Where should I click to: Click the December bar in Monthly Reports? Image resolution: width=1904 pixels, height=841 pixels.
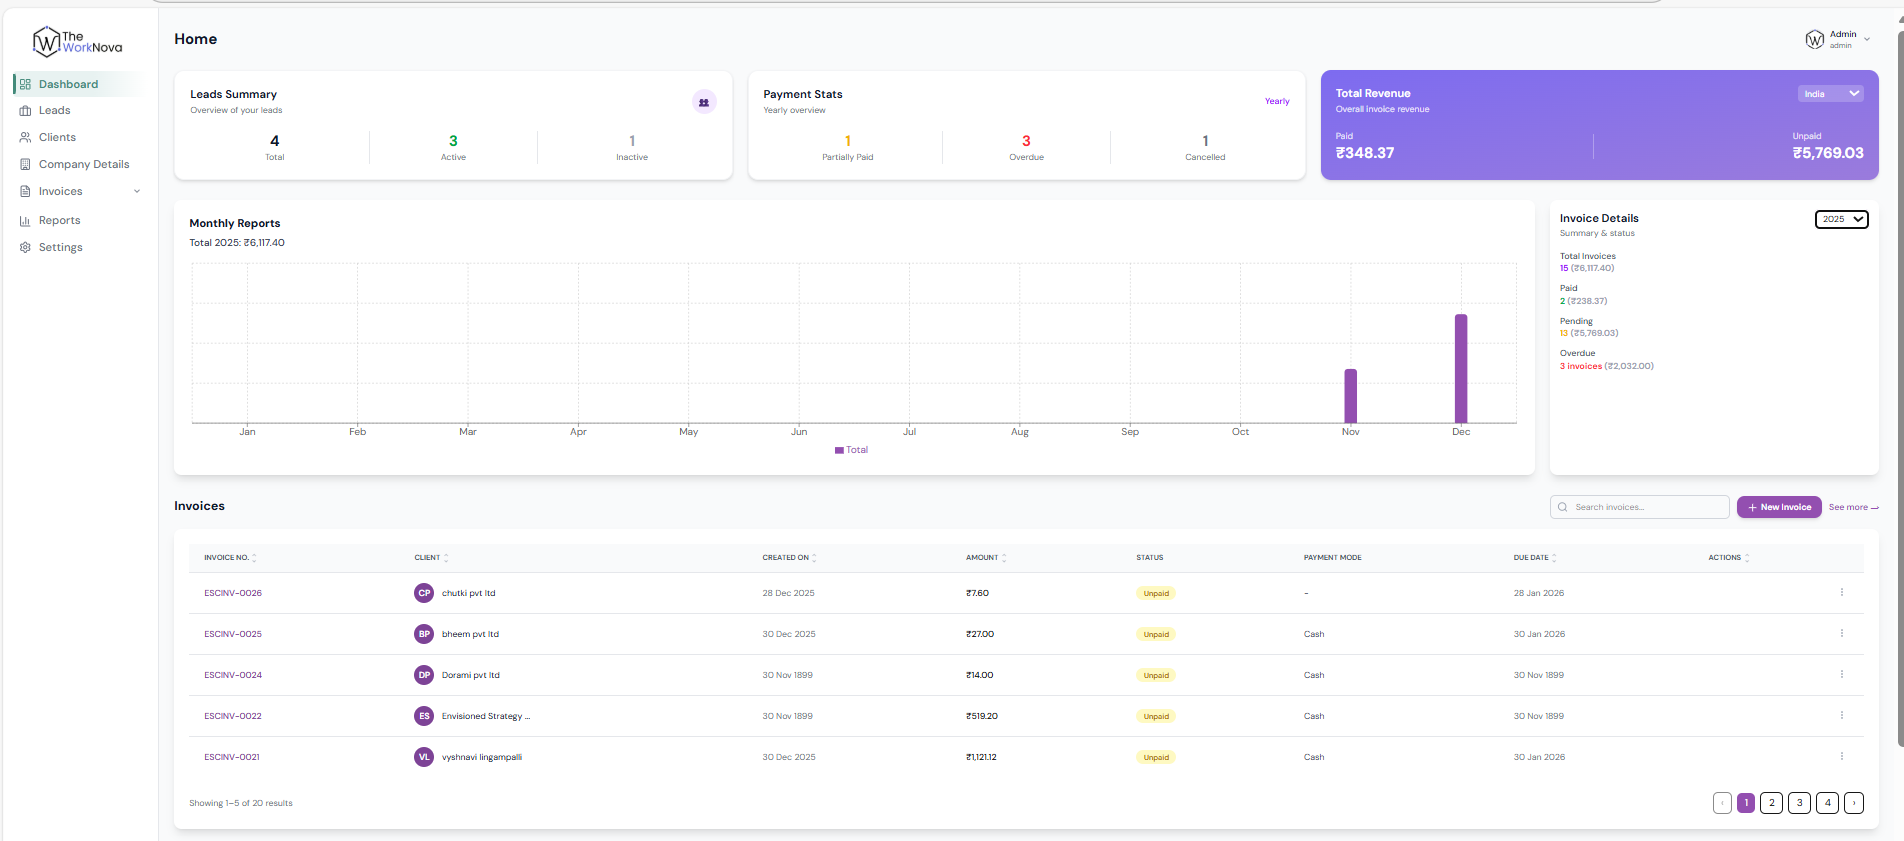click(1460, 368)
